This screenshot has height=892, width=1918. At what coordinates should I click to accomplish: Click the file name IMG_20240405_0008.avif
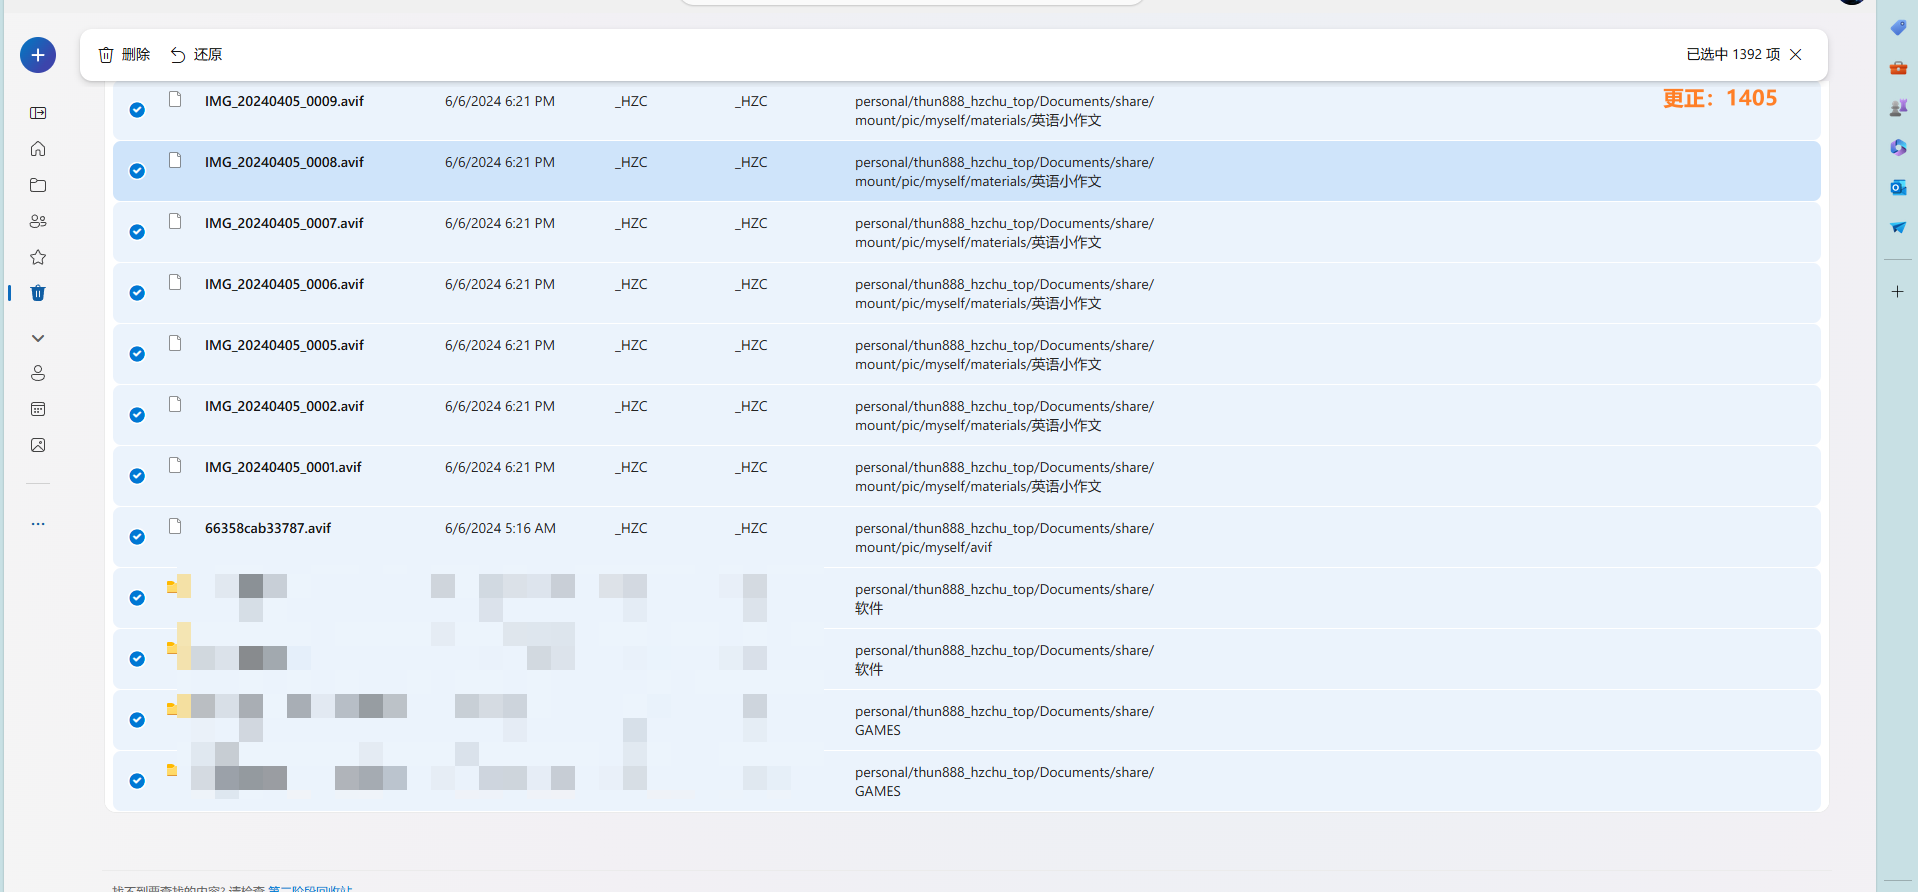(284, 162)
